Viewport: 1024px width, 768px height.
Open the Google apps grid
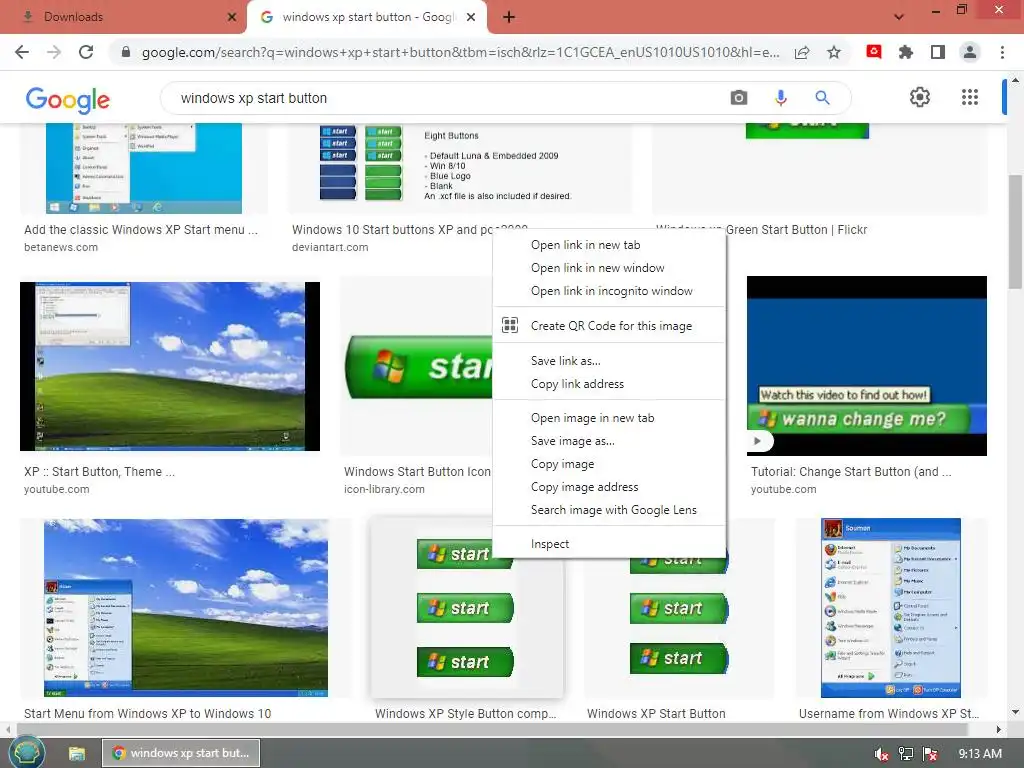[970, 97]
